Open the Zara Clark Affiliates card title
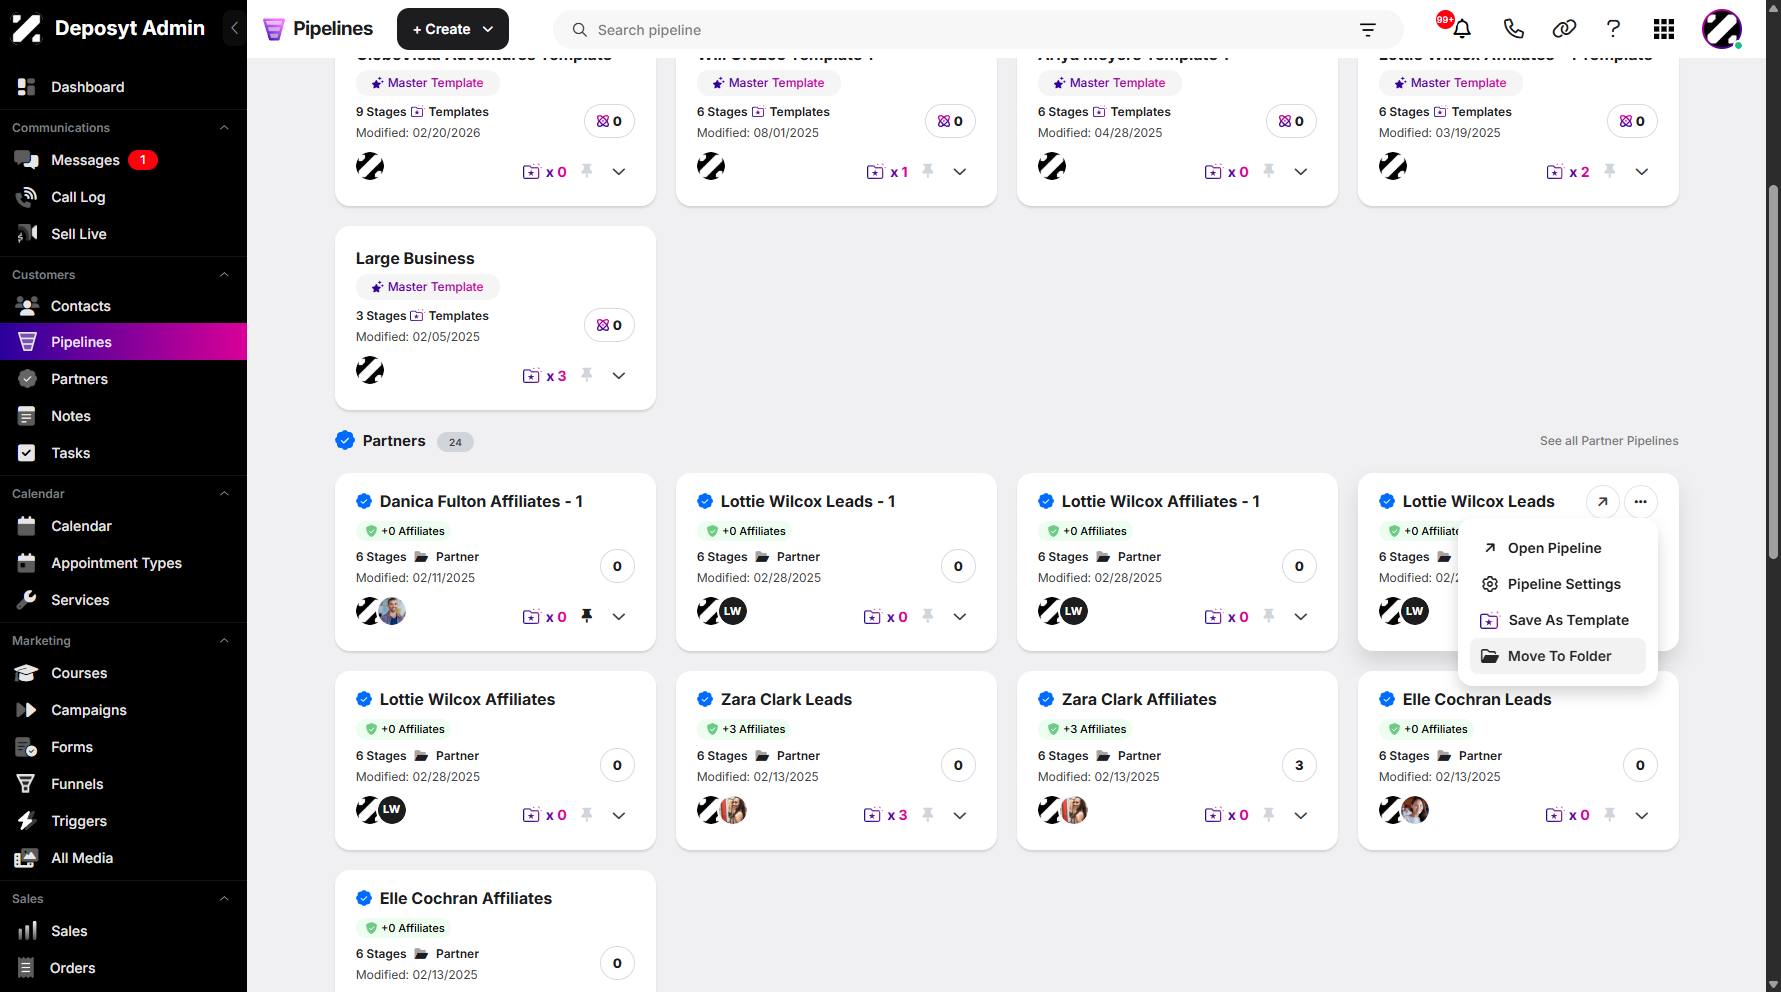The width and height of the screenshot is (1781, 992). (x=1139, y=700)
